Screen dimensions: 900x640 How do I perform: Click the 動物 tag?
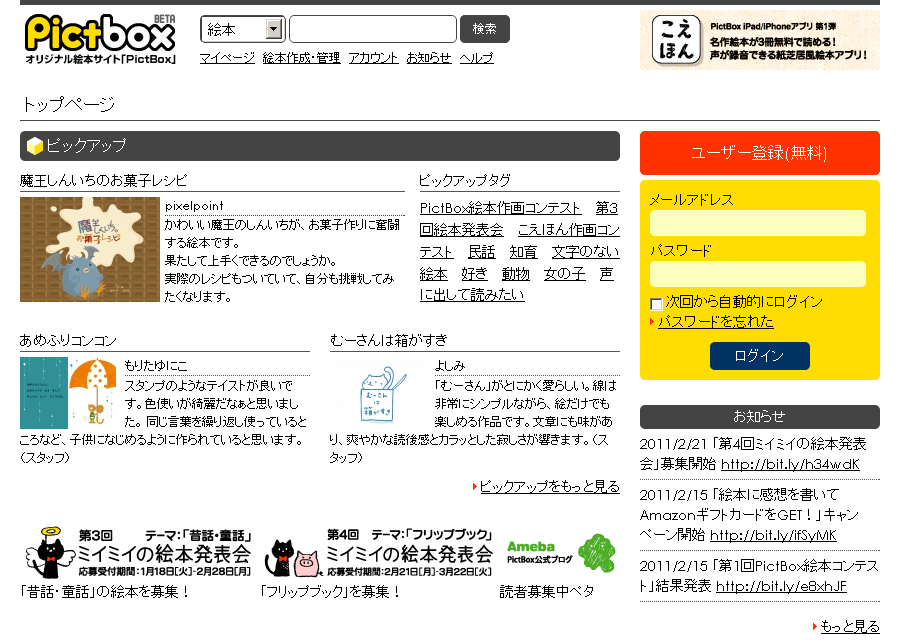pos(515,273)
